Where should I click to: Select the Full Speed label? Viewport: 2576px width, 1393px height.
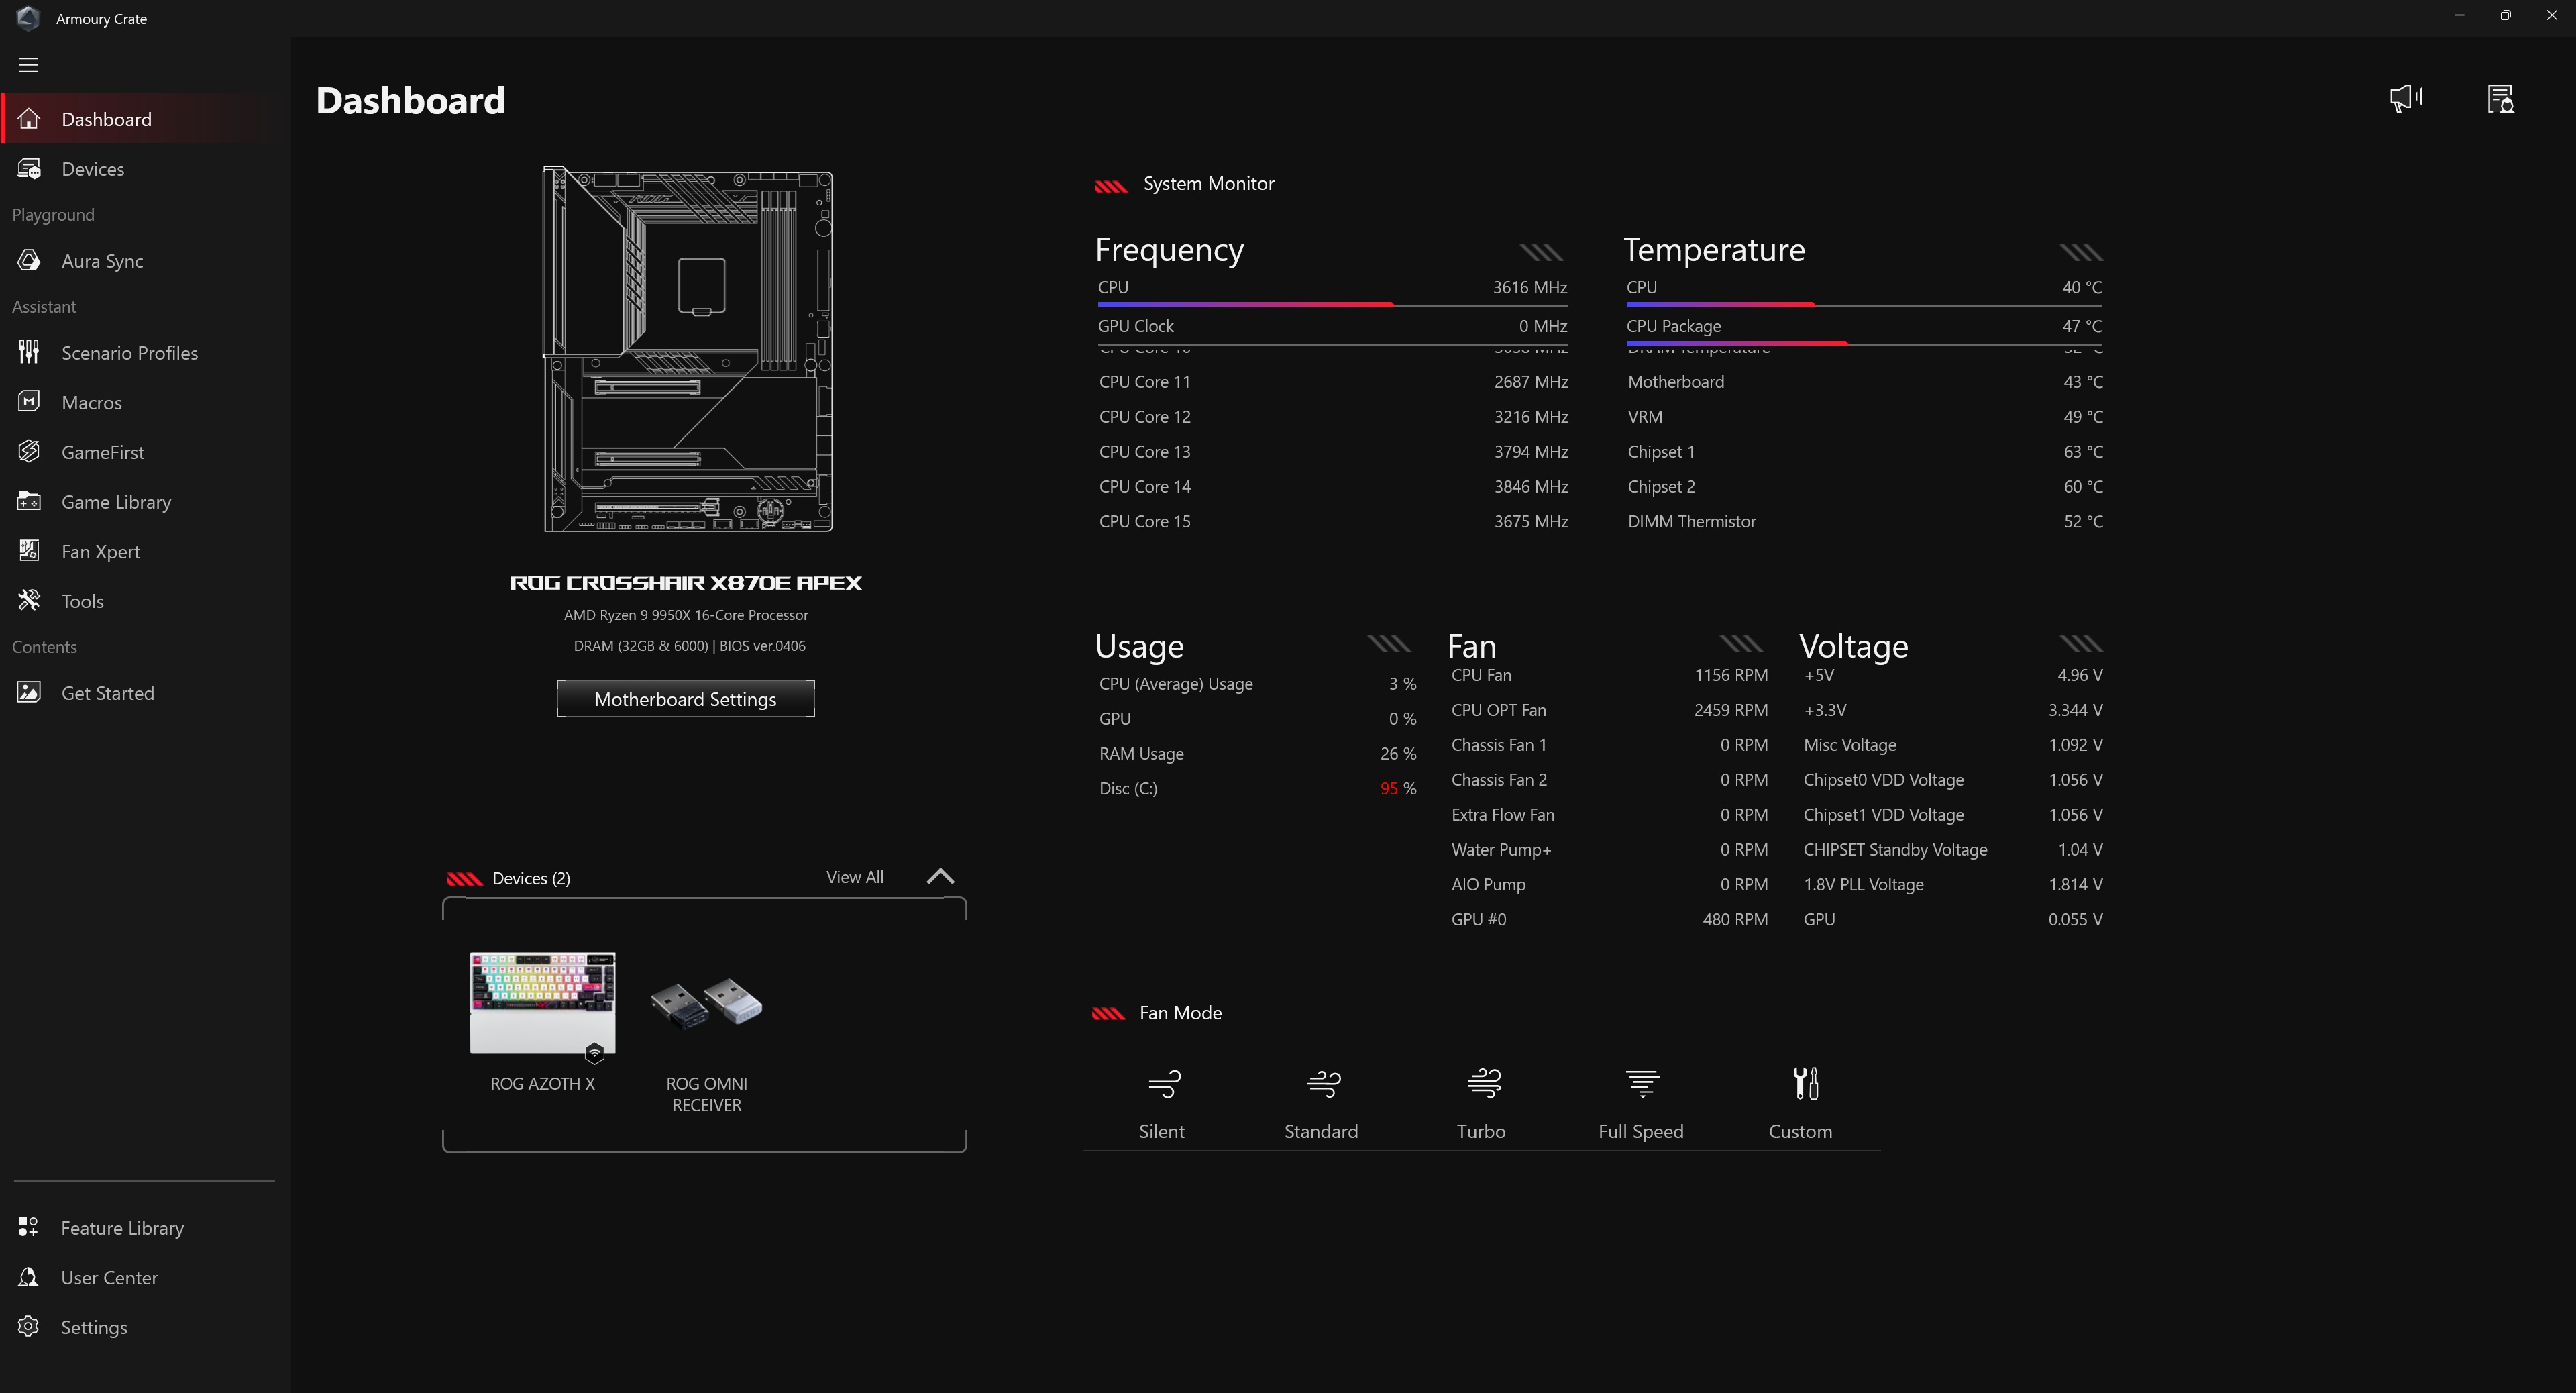pos(1640,1131)
